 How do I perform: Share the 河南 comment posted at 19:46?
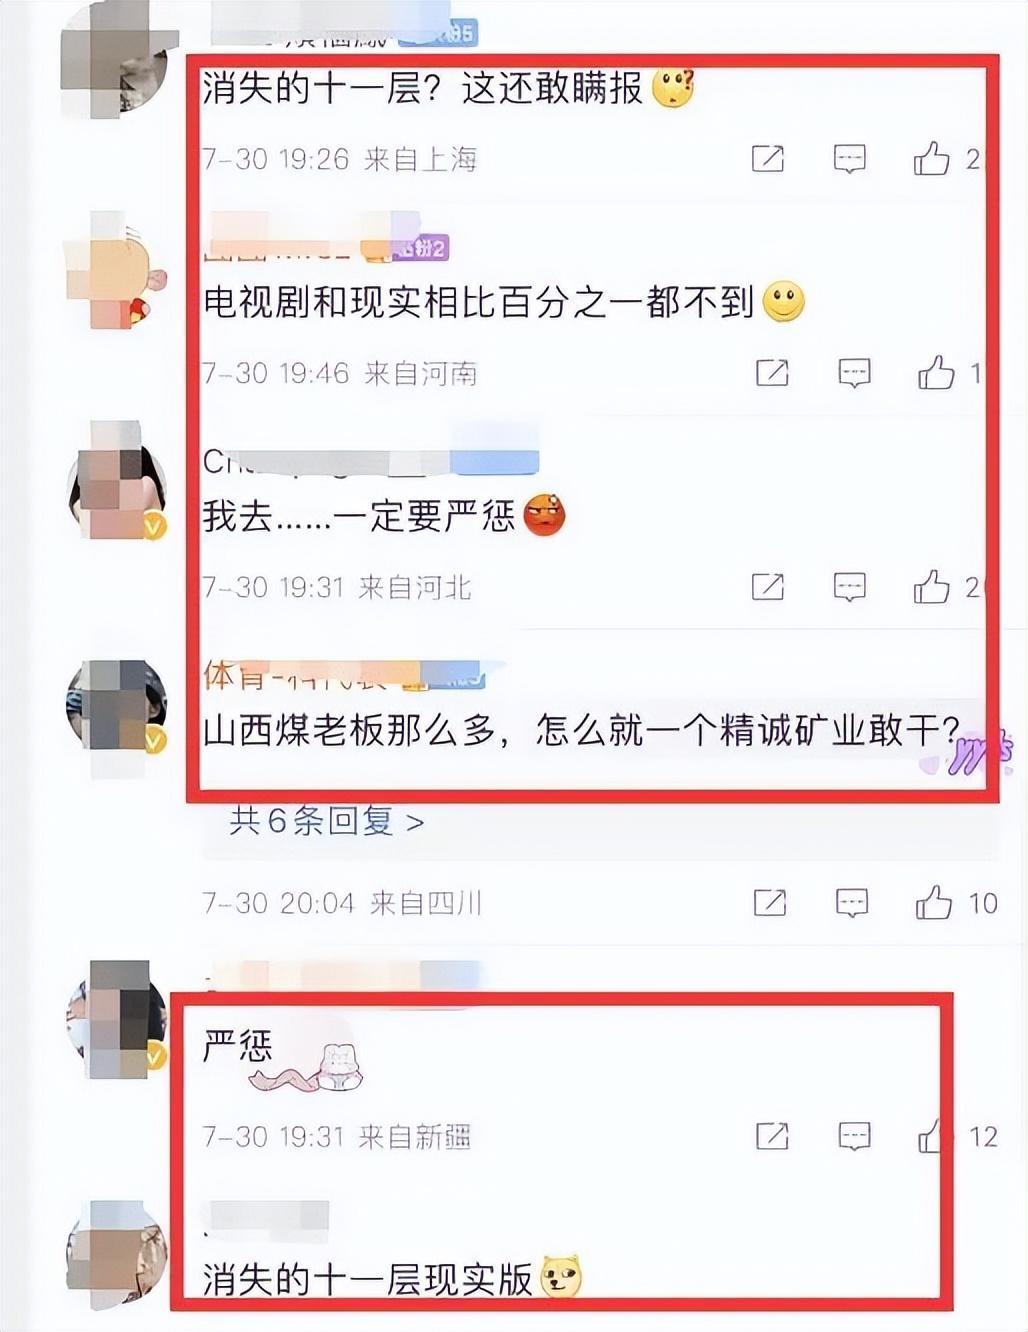coord(772,373)
